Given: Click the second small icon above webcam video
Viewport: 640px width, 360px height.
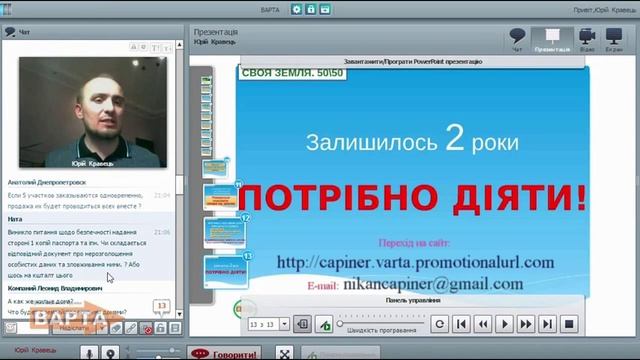Looking at the screenshot, I should [144, 47].
